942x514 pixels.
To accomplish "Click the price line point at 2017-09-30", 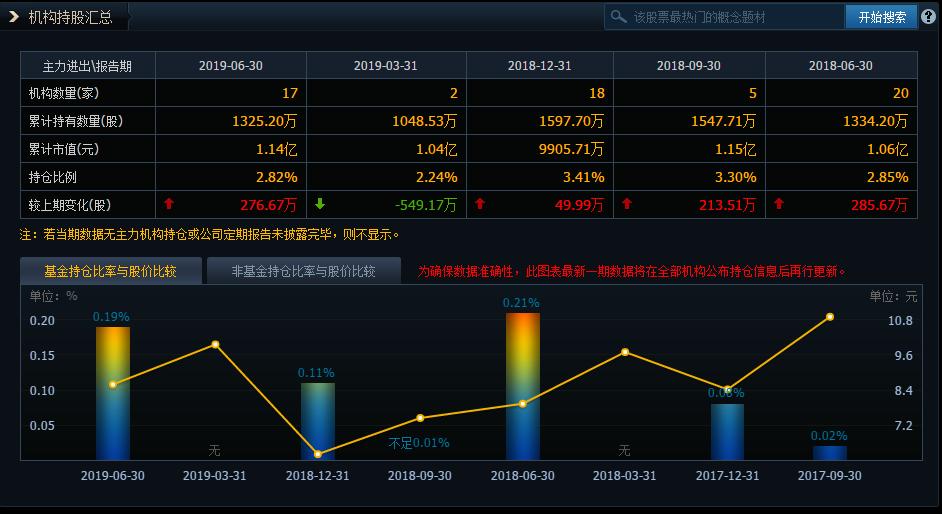I will 830,316.
